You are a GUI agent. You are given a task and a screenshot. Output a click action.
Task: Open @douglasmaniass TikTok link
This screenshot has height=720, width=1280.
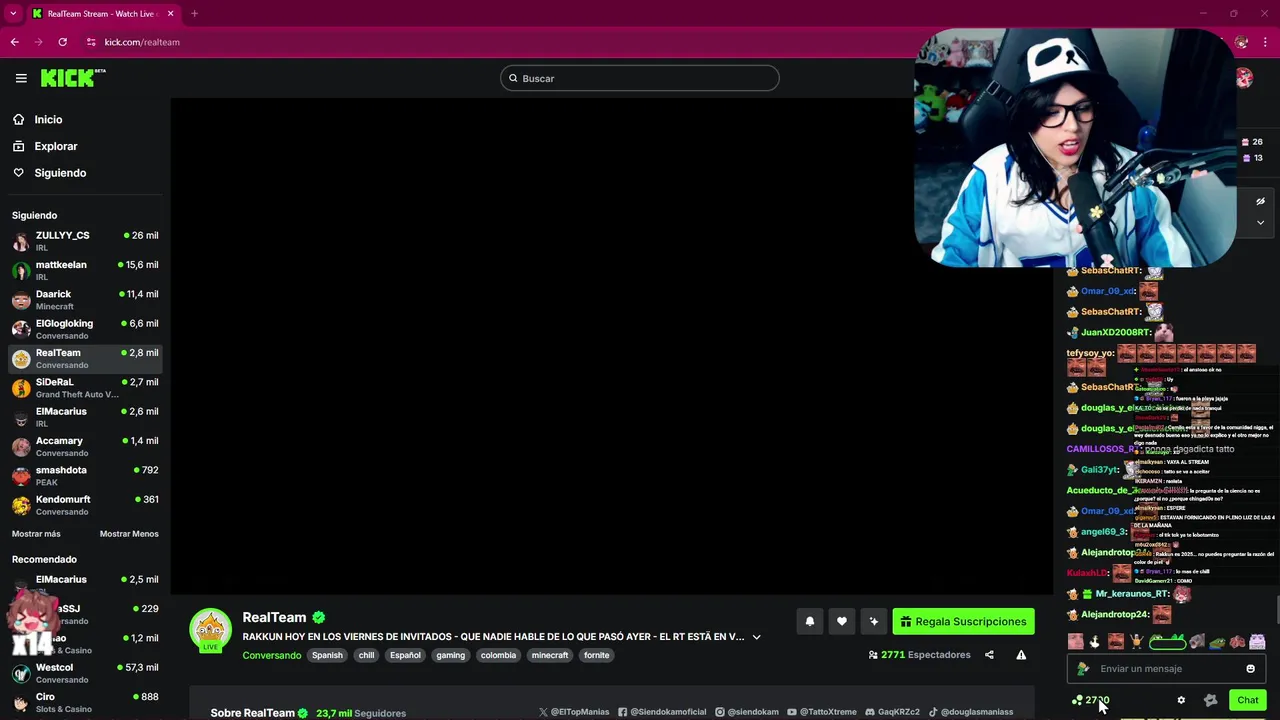970,712
